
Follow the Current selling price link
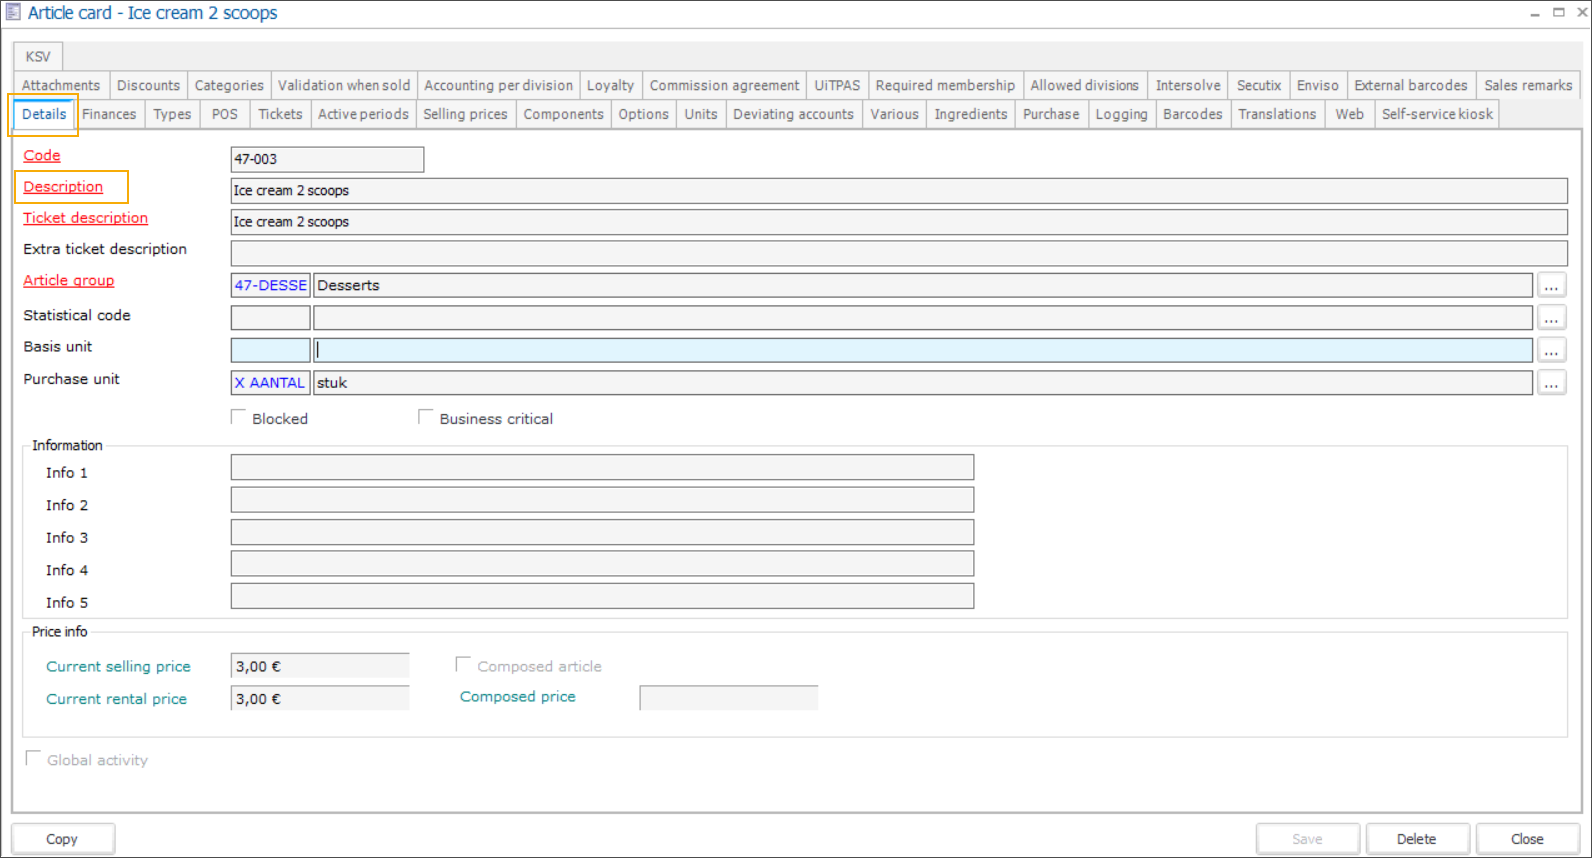[118, 667]
